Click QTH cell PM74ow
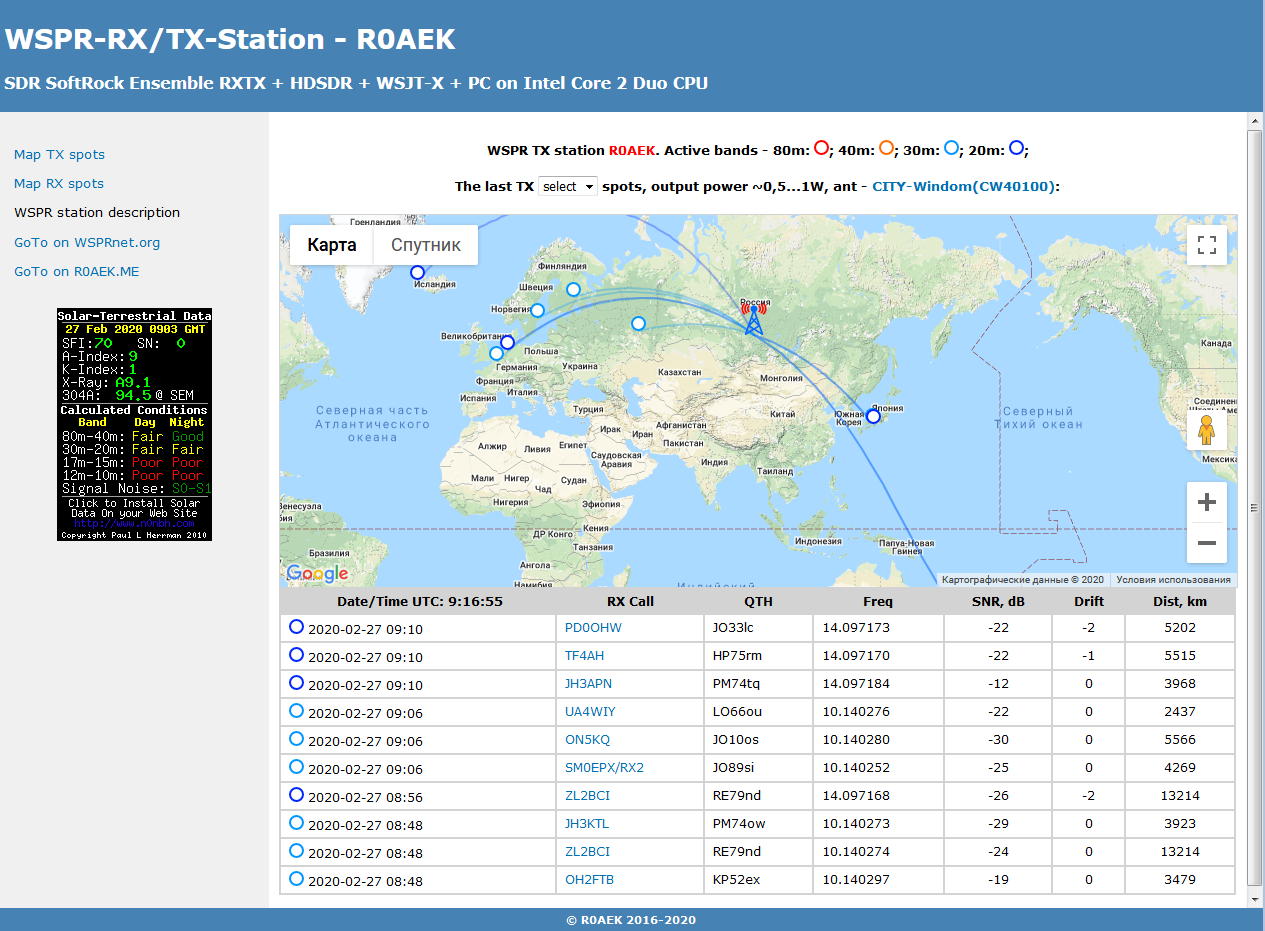This screenshot has height=931, width=1265. click(758, 824)
